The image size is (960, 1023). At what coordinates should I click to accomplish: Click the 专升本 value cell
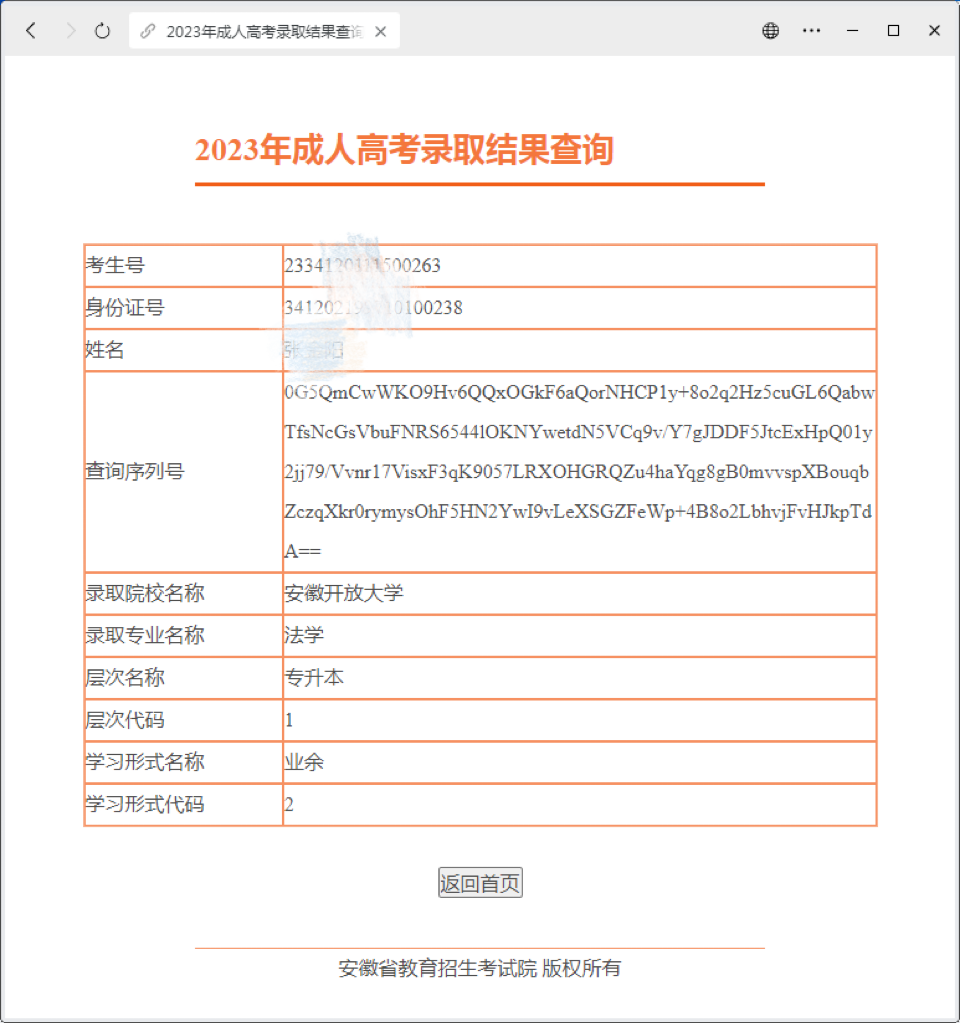tap(580, 678)
